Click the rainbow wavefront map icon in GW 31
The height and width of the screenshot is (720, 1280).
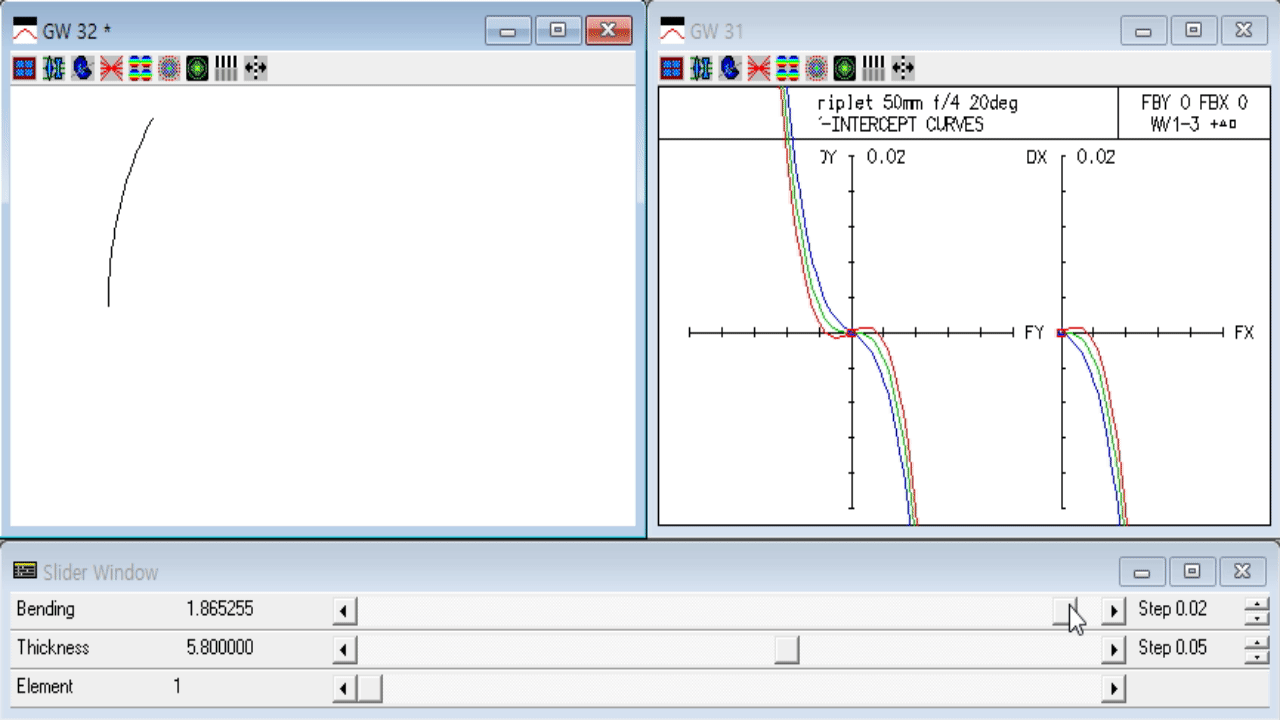[788, 68]
